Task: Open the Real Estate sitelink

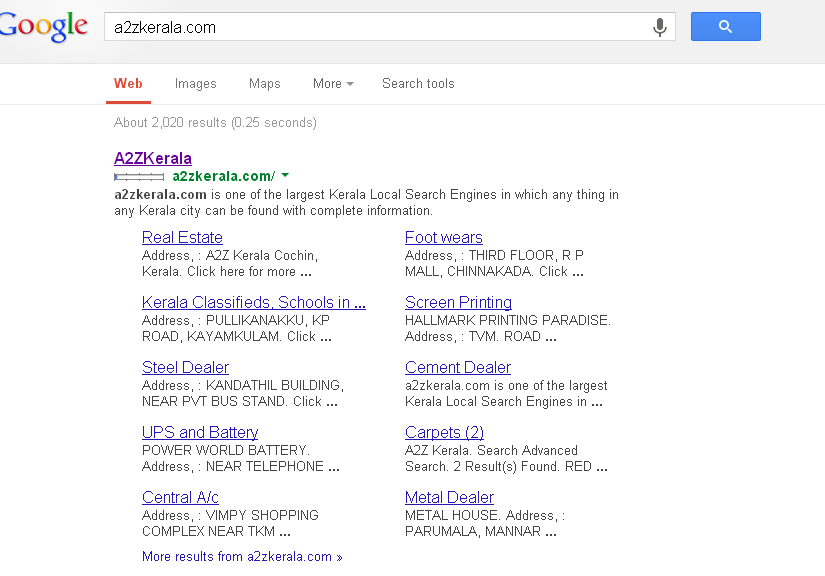Action: (x=182, y=237)
